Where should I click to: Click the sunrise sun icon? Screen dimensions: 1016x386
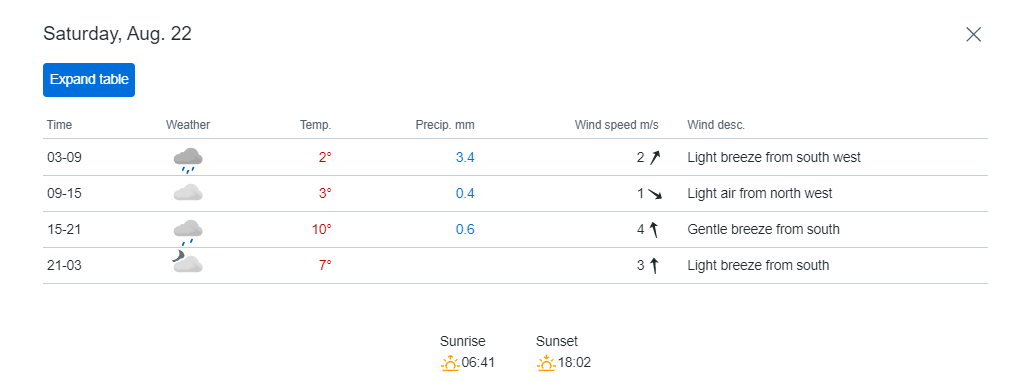(x=450, y=363)
